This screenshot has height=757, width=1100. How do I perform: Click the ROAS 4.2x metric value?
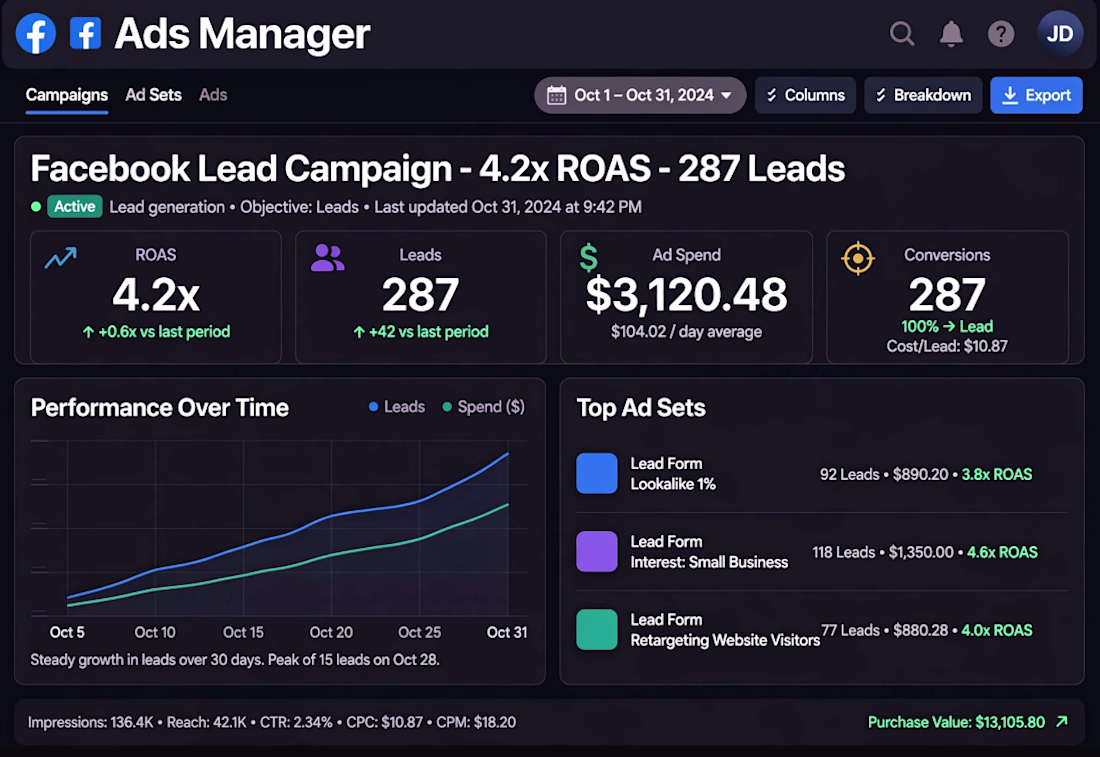[x=156, y=295]
